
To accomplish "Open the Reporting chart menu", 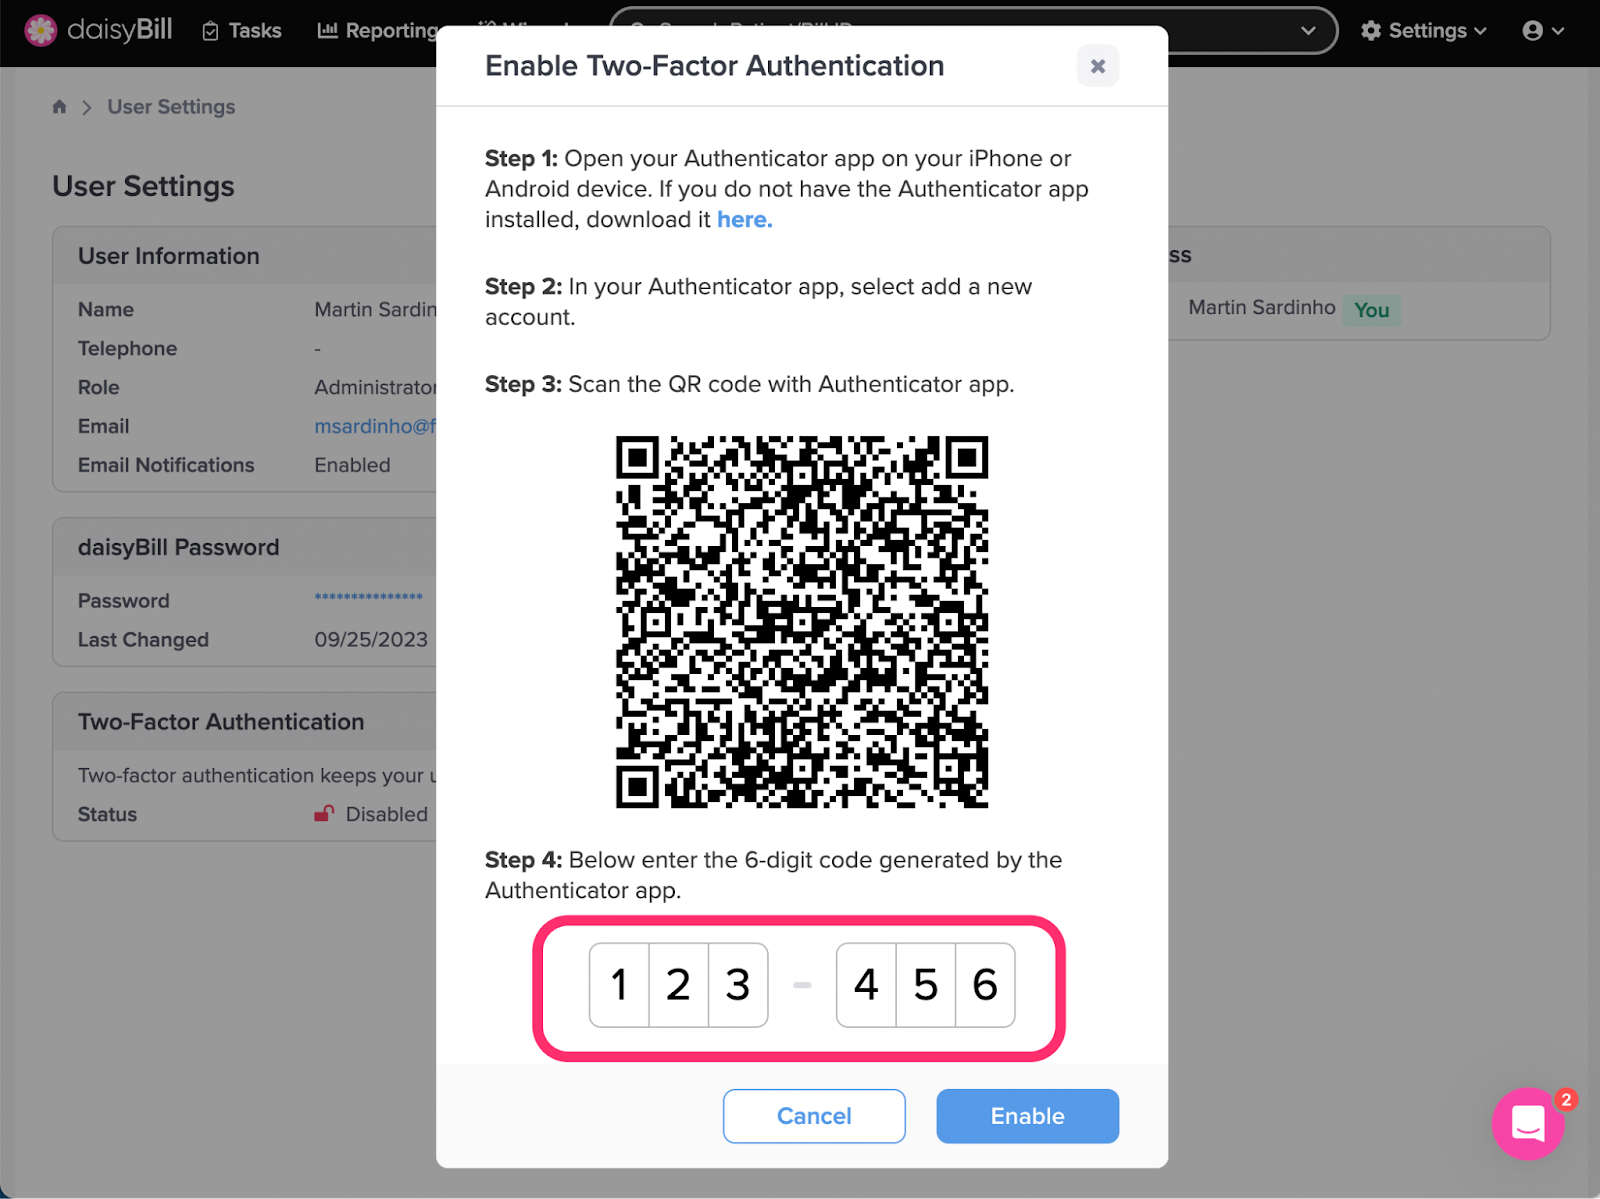I will click(377, 31).
